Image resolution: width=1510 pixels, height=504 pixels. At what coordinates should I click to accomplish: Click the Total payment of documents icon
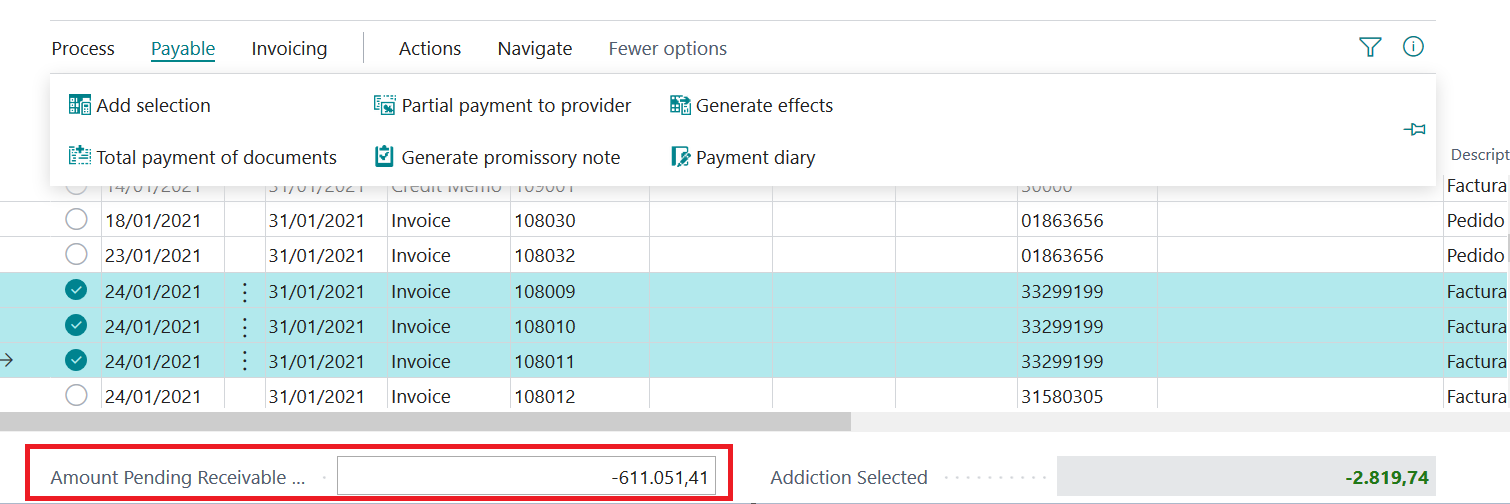pyautogui.click(x=79, y=156)
